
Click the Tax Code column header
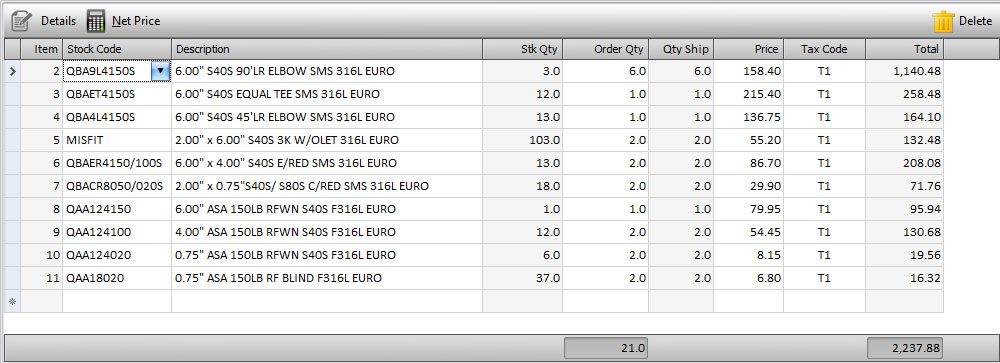pyautogui.click(x=824, y=49)
